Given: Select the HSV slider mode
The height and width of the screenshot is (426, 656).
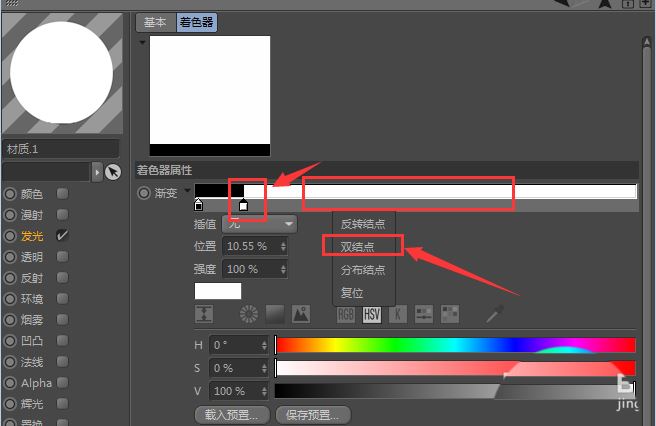Looking at the screenshot, I should [x=372, y=314].
